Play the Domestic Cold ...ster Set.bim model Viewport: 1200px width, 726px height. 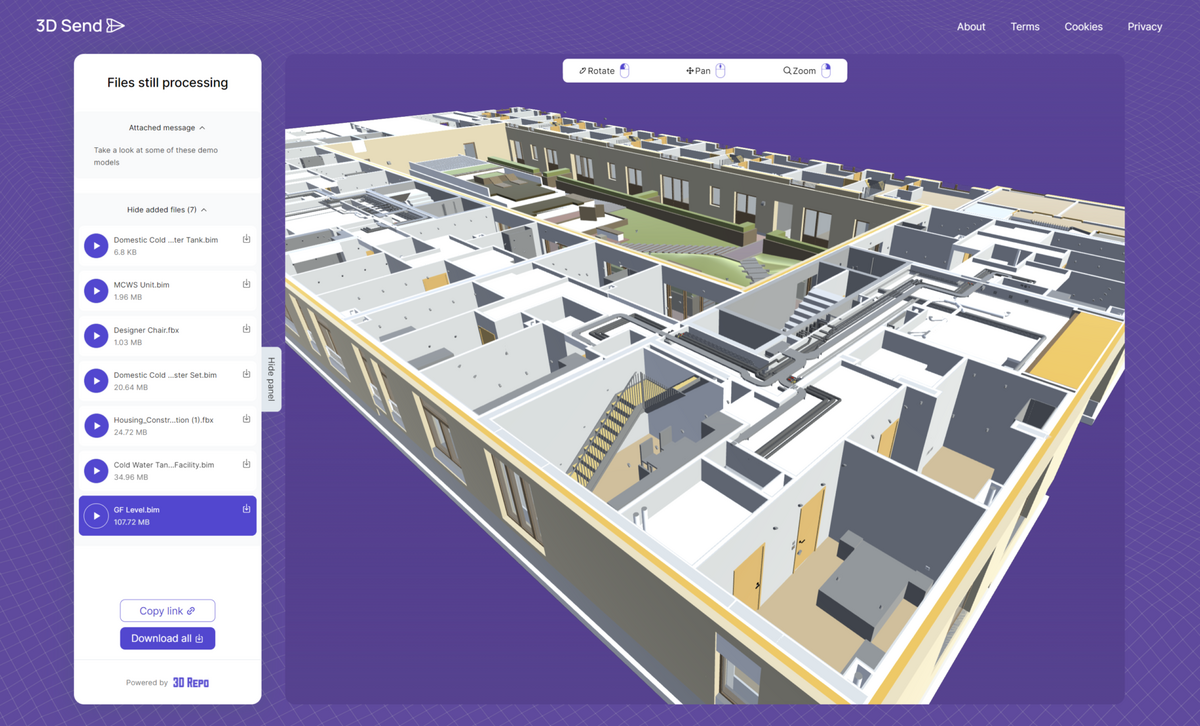pos(96,380)
